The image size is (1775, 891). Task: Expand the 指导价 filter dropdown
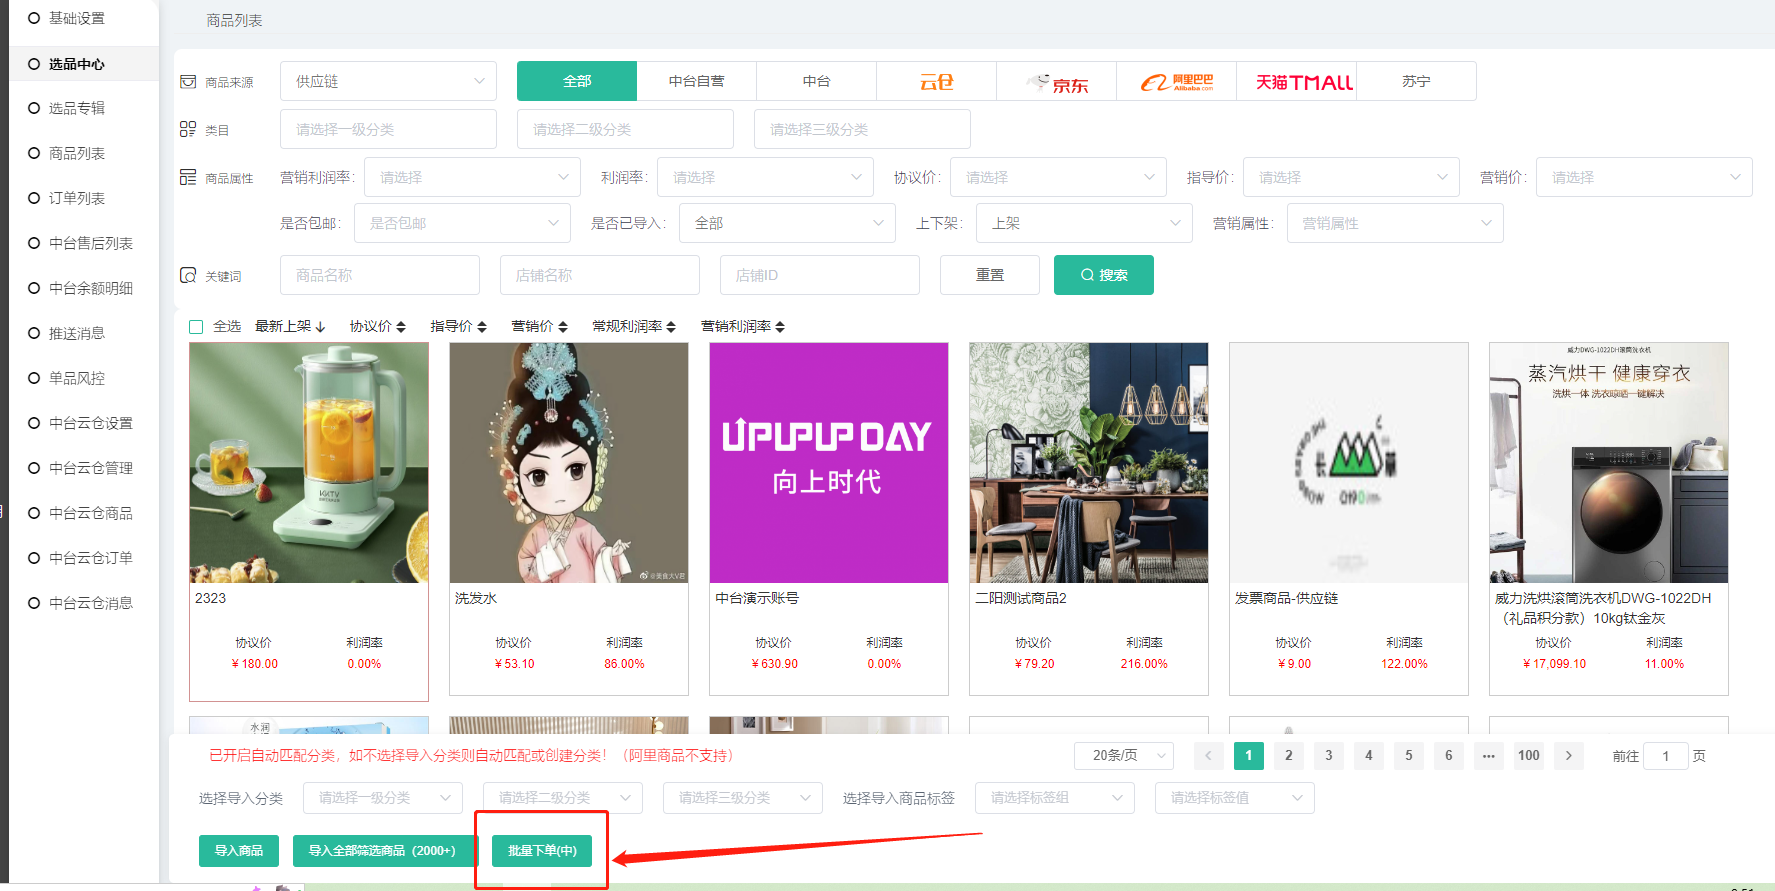1351,177
